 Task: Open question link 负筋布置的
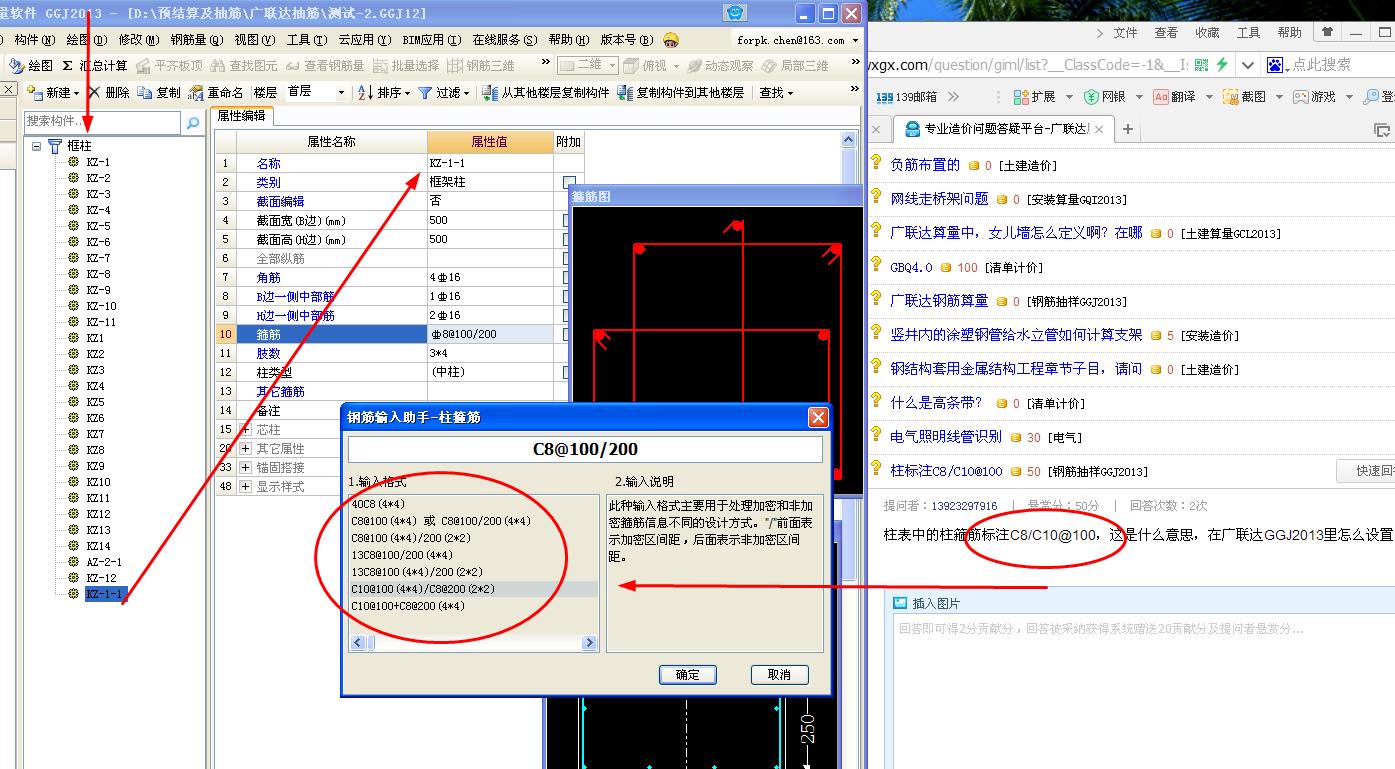(925, 165)
